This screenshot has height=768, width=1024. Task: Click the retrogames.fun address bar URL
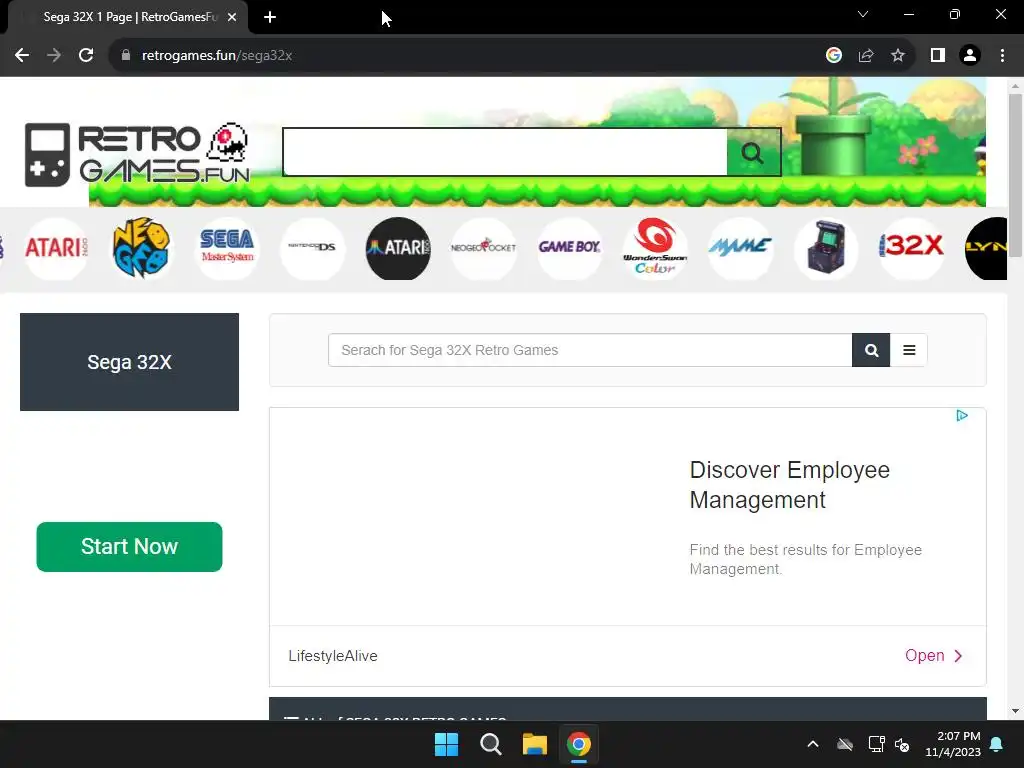(x=217, y=56)
